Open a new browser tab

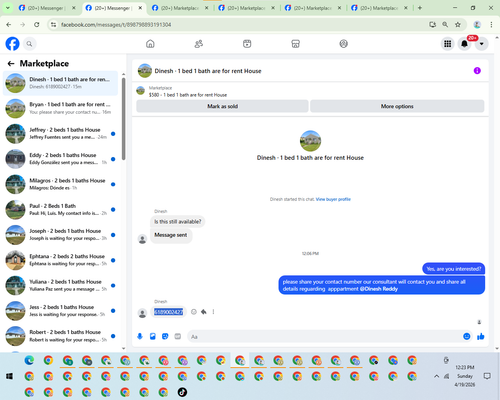point(420,8)
